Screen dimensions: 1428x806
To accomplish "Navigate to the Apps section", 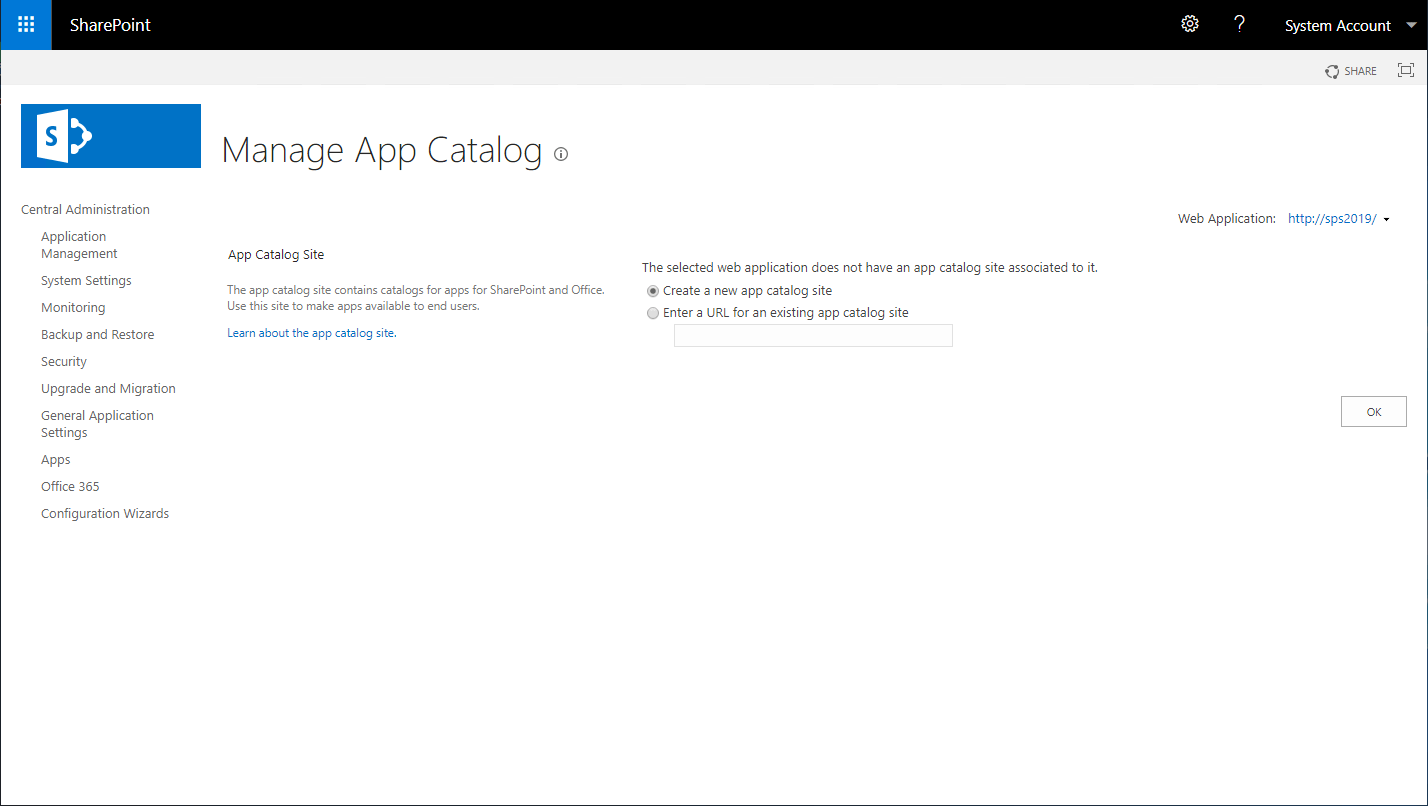I will (55, 459).
